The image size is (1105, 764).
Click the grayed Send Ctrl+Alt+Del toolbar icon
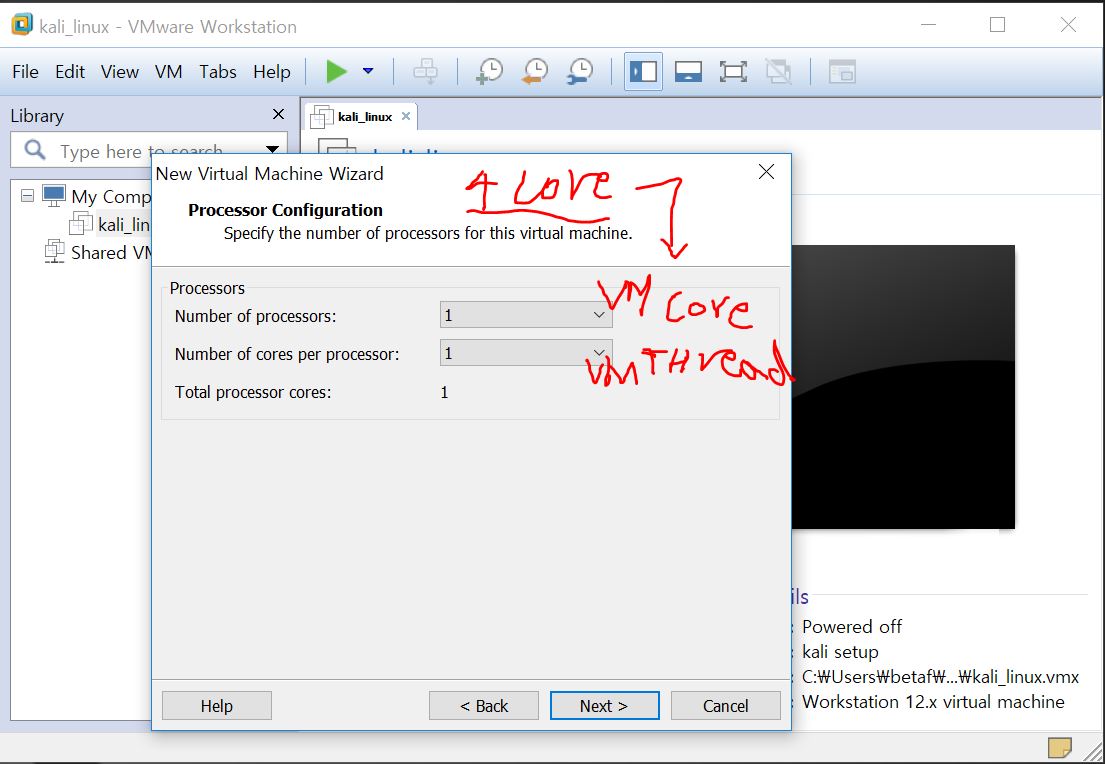426,71
